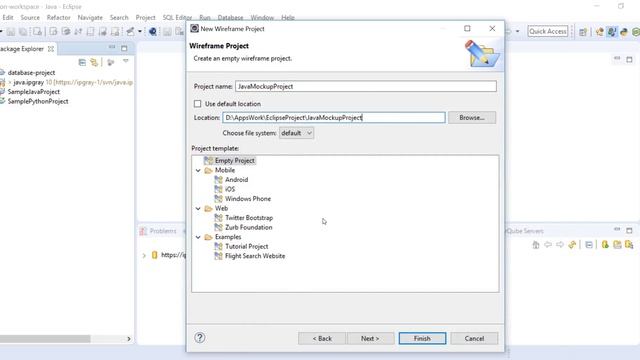Click the Collapse All icon in Package Explorer

point(82,62)
